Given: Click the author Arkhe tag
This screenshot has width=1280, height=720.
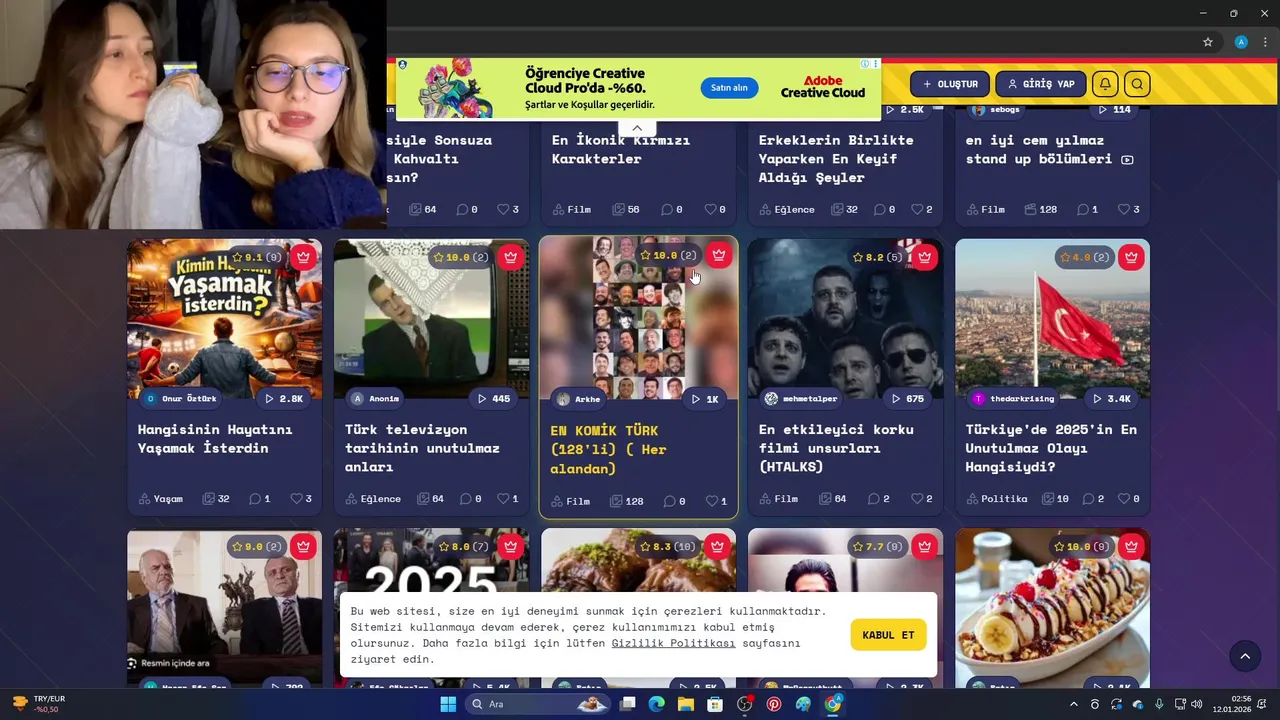Looking at the screenshot, I should [579, 399].
